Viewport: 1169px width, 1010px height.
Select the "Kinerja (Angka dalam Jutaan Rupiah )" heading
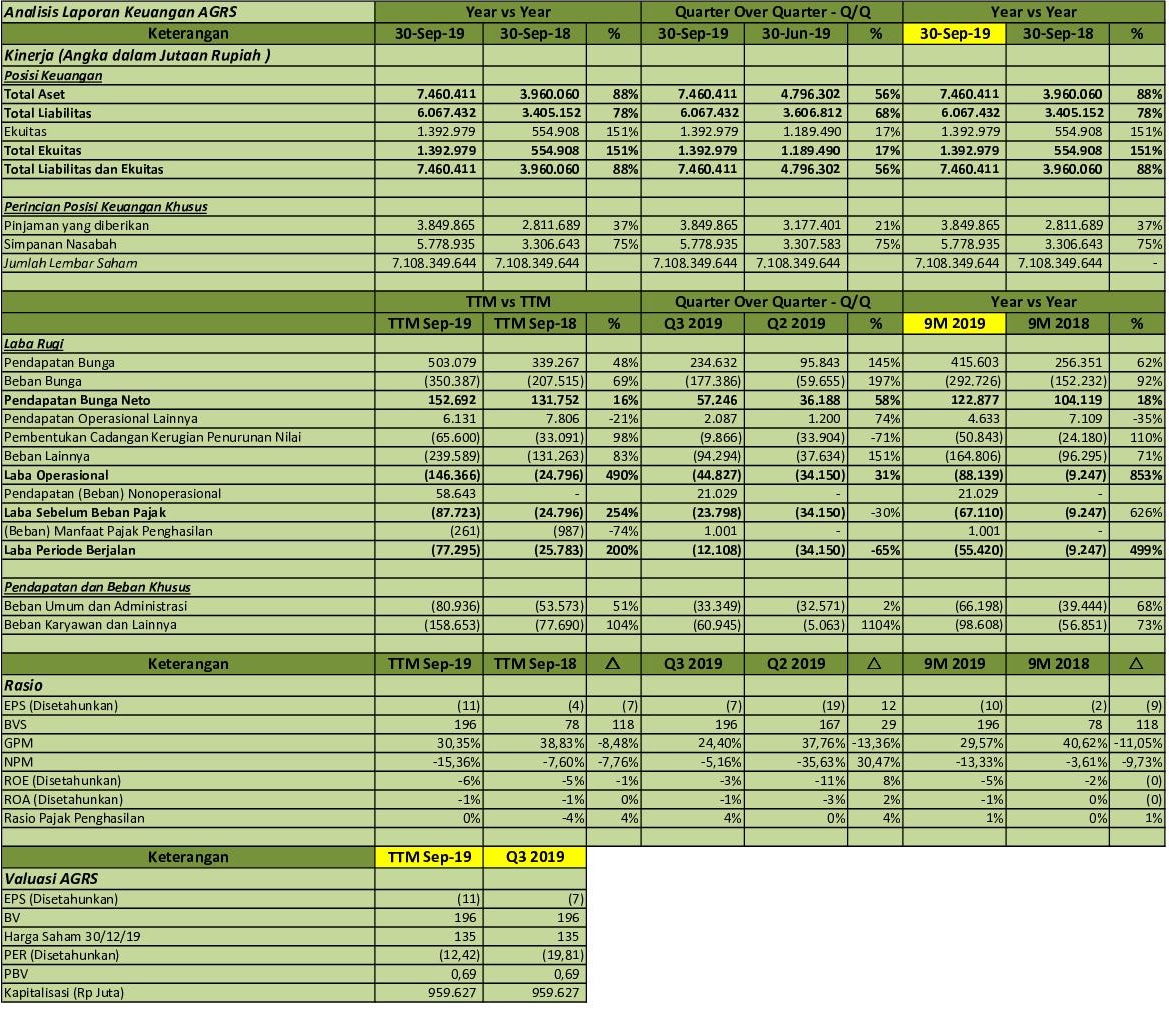137,55
